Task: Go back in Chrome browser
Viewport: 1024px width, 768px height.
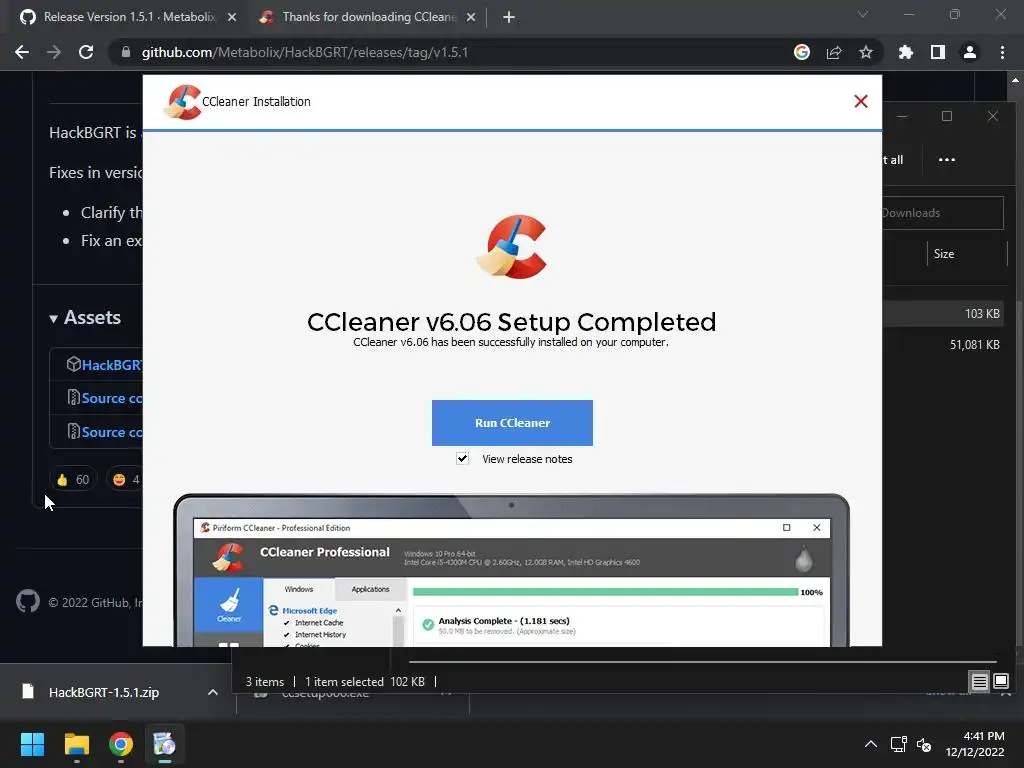Action: coord(22,52)
